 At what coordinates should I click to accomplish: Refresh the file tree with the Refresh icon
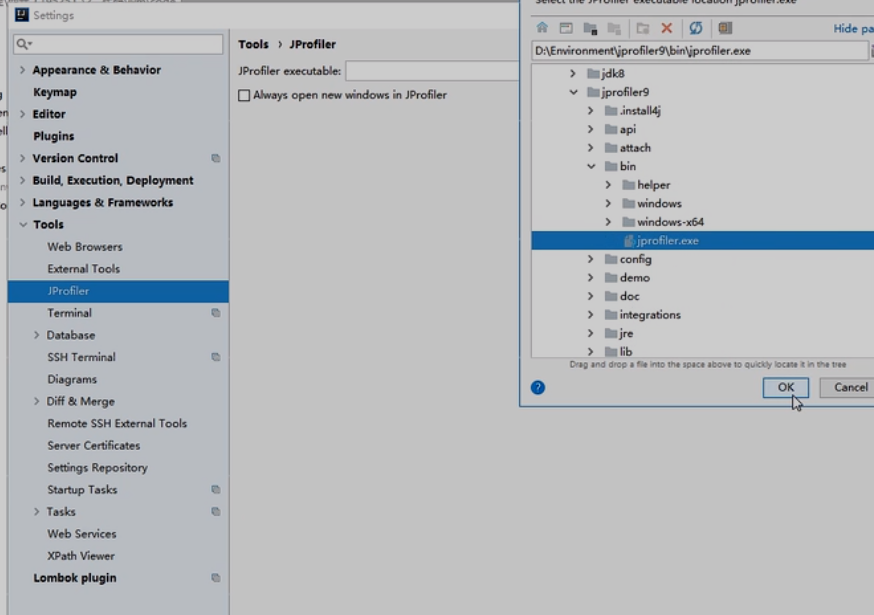coord(696,28)
